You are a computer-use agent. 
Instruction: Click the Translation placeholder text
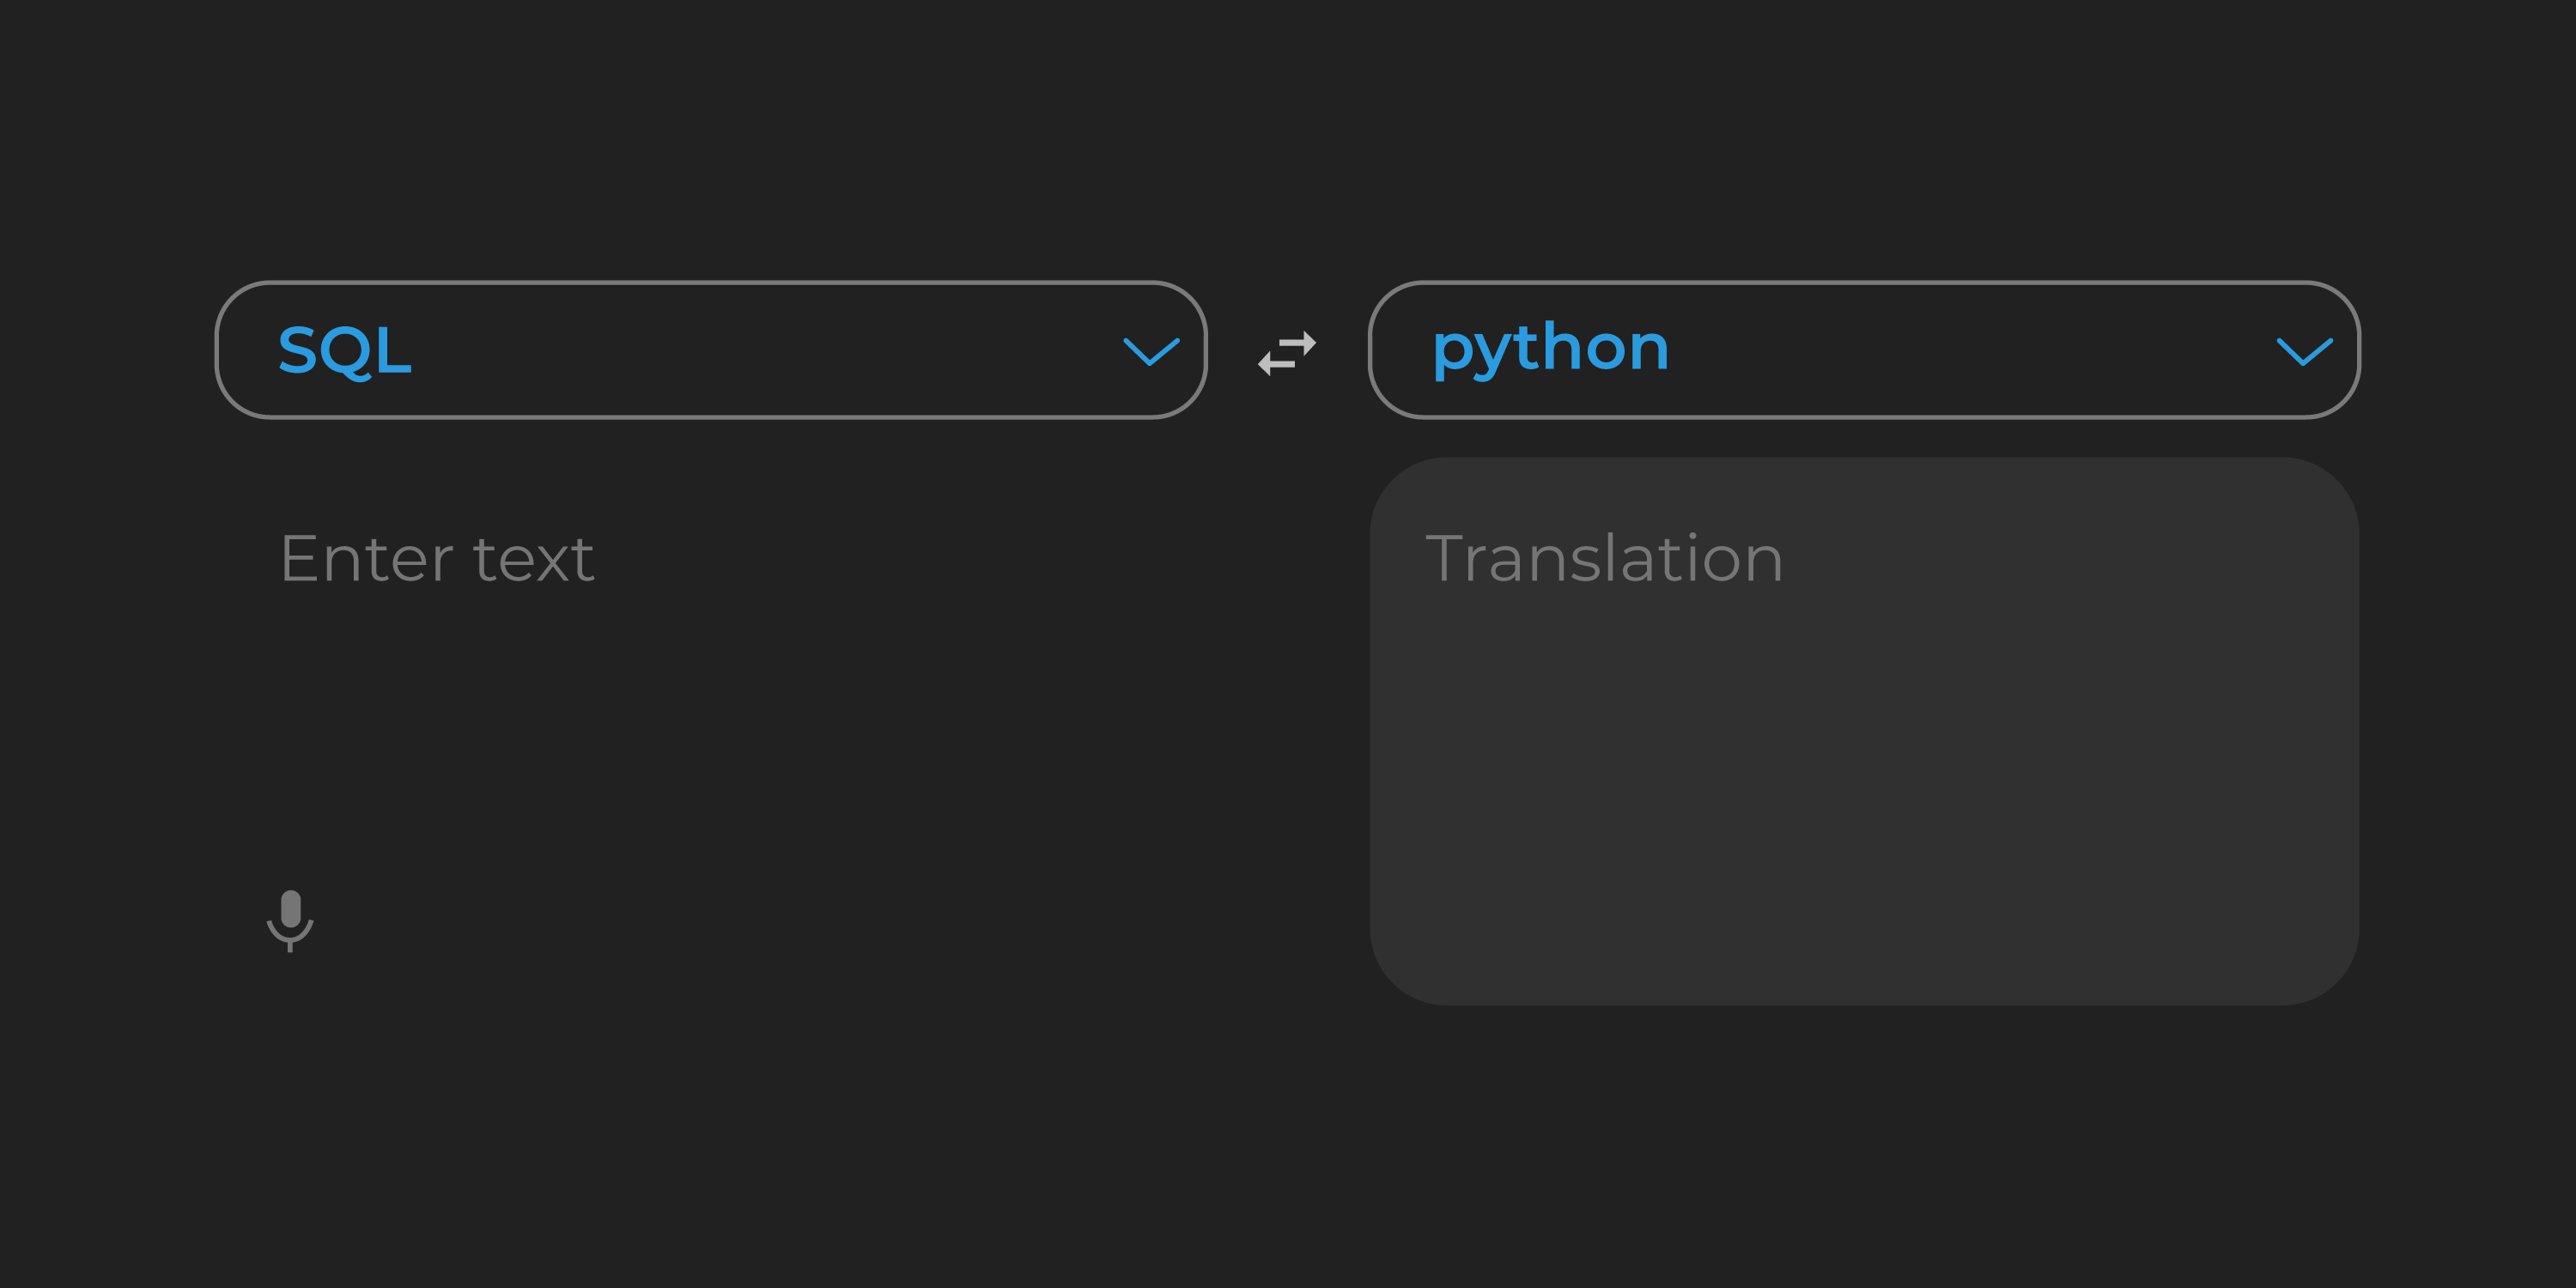pos(1604,558)
